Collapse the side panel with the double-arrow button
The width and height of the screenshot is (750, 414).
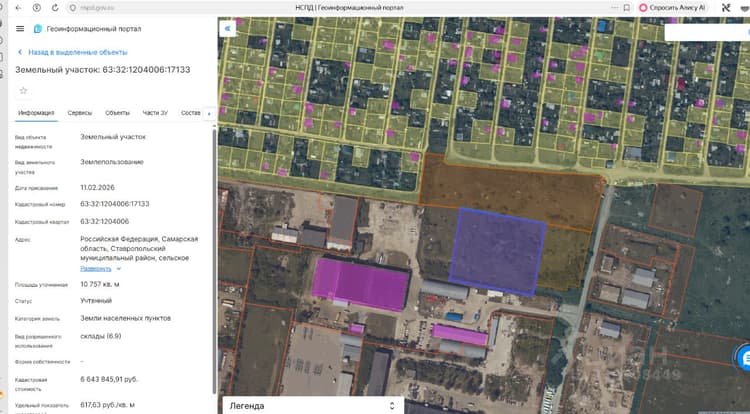coord(228,29)
